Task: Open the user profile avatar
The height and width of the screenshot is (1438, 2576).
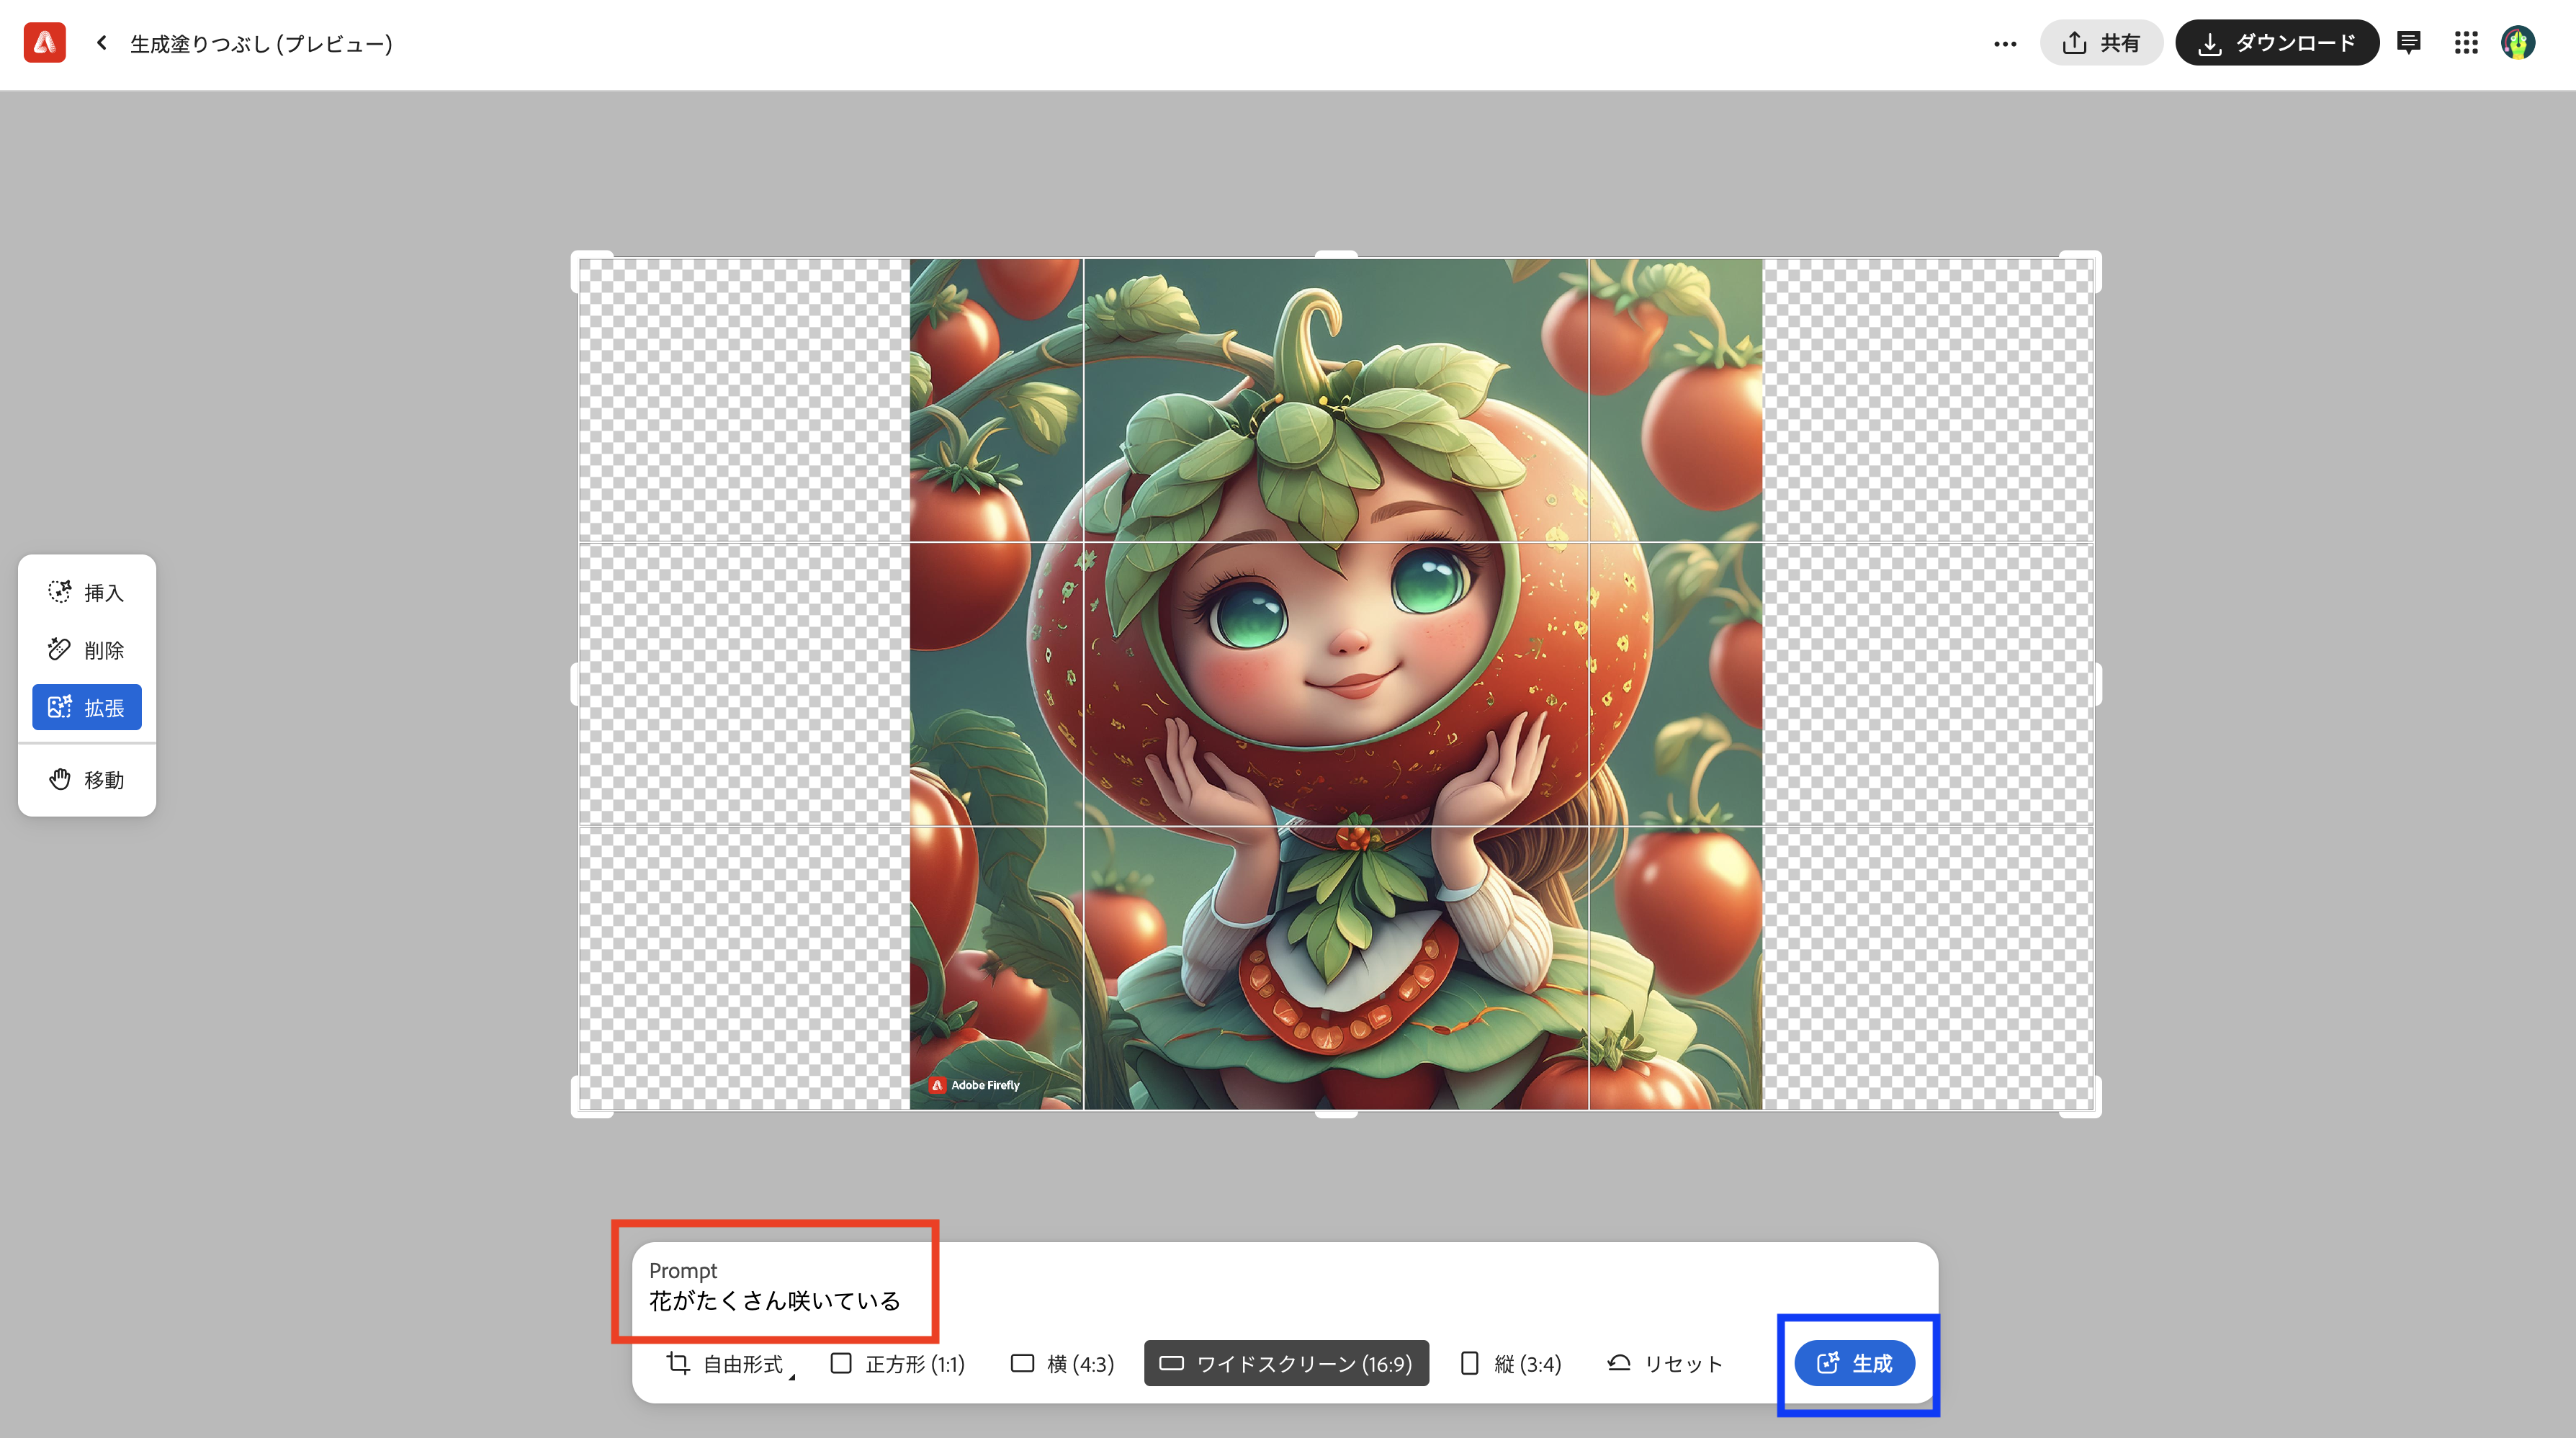Action: pos(2518,43)
